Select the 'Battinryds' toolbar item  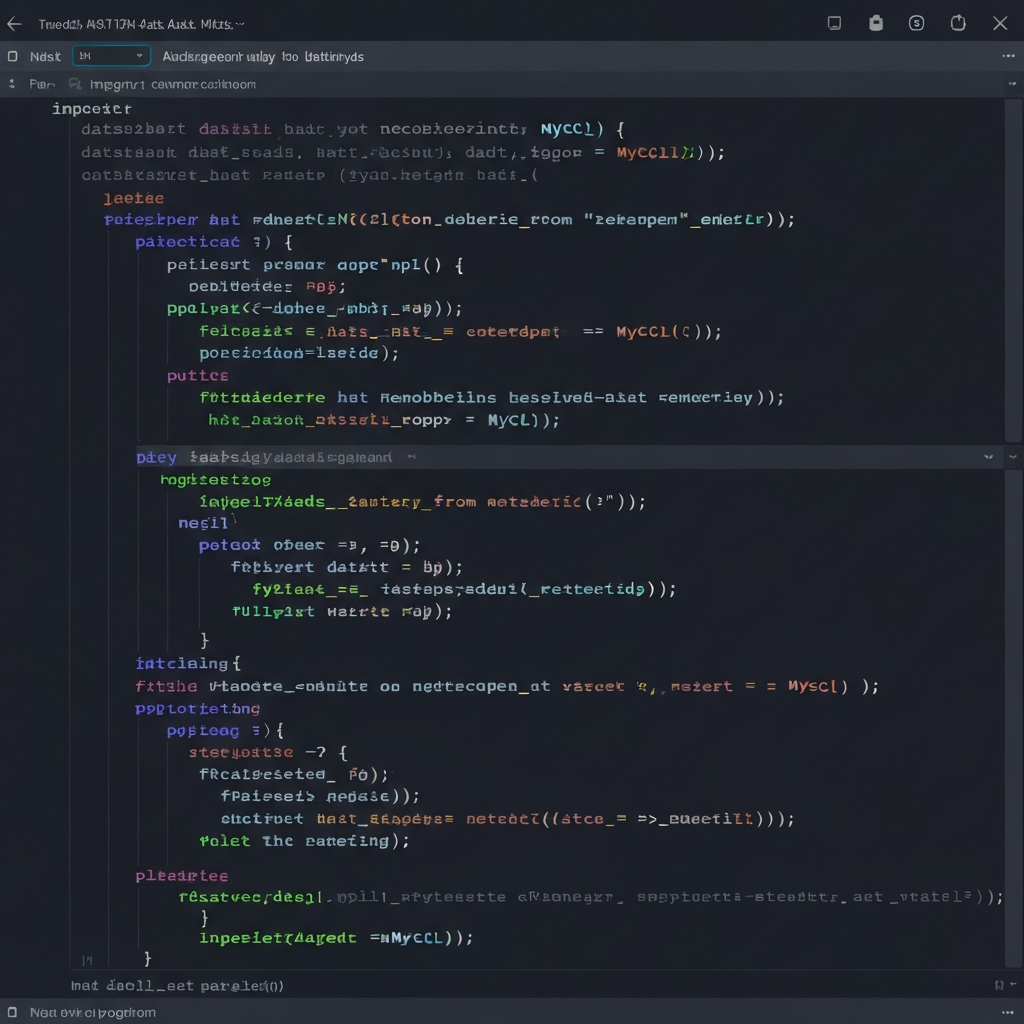pos(334,57)
